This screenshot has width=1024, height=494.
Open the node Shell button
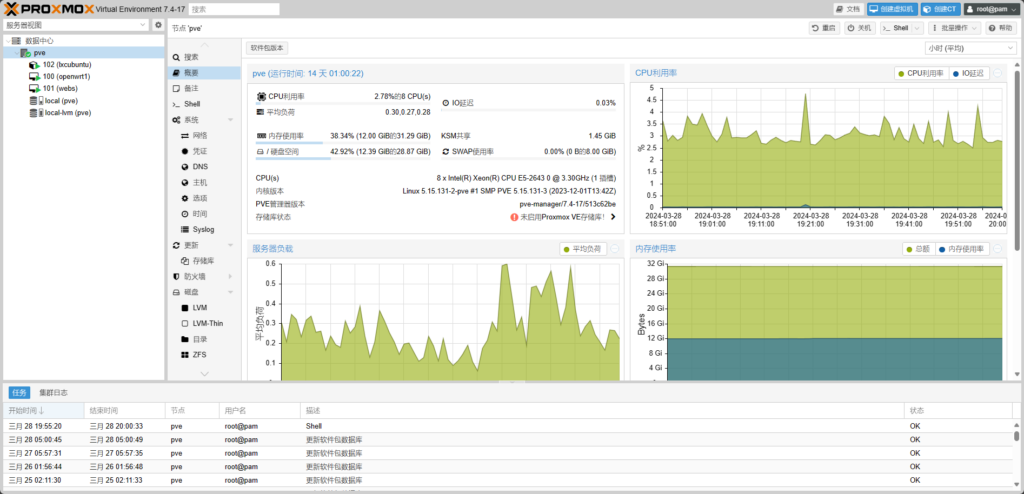(x=895, y=28)
